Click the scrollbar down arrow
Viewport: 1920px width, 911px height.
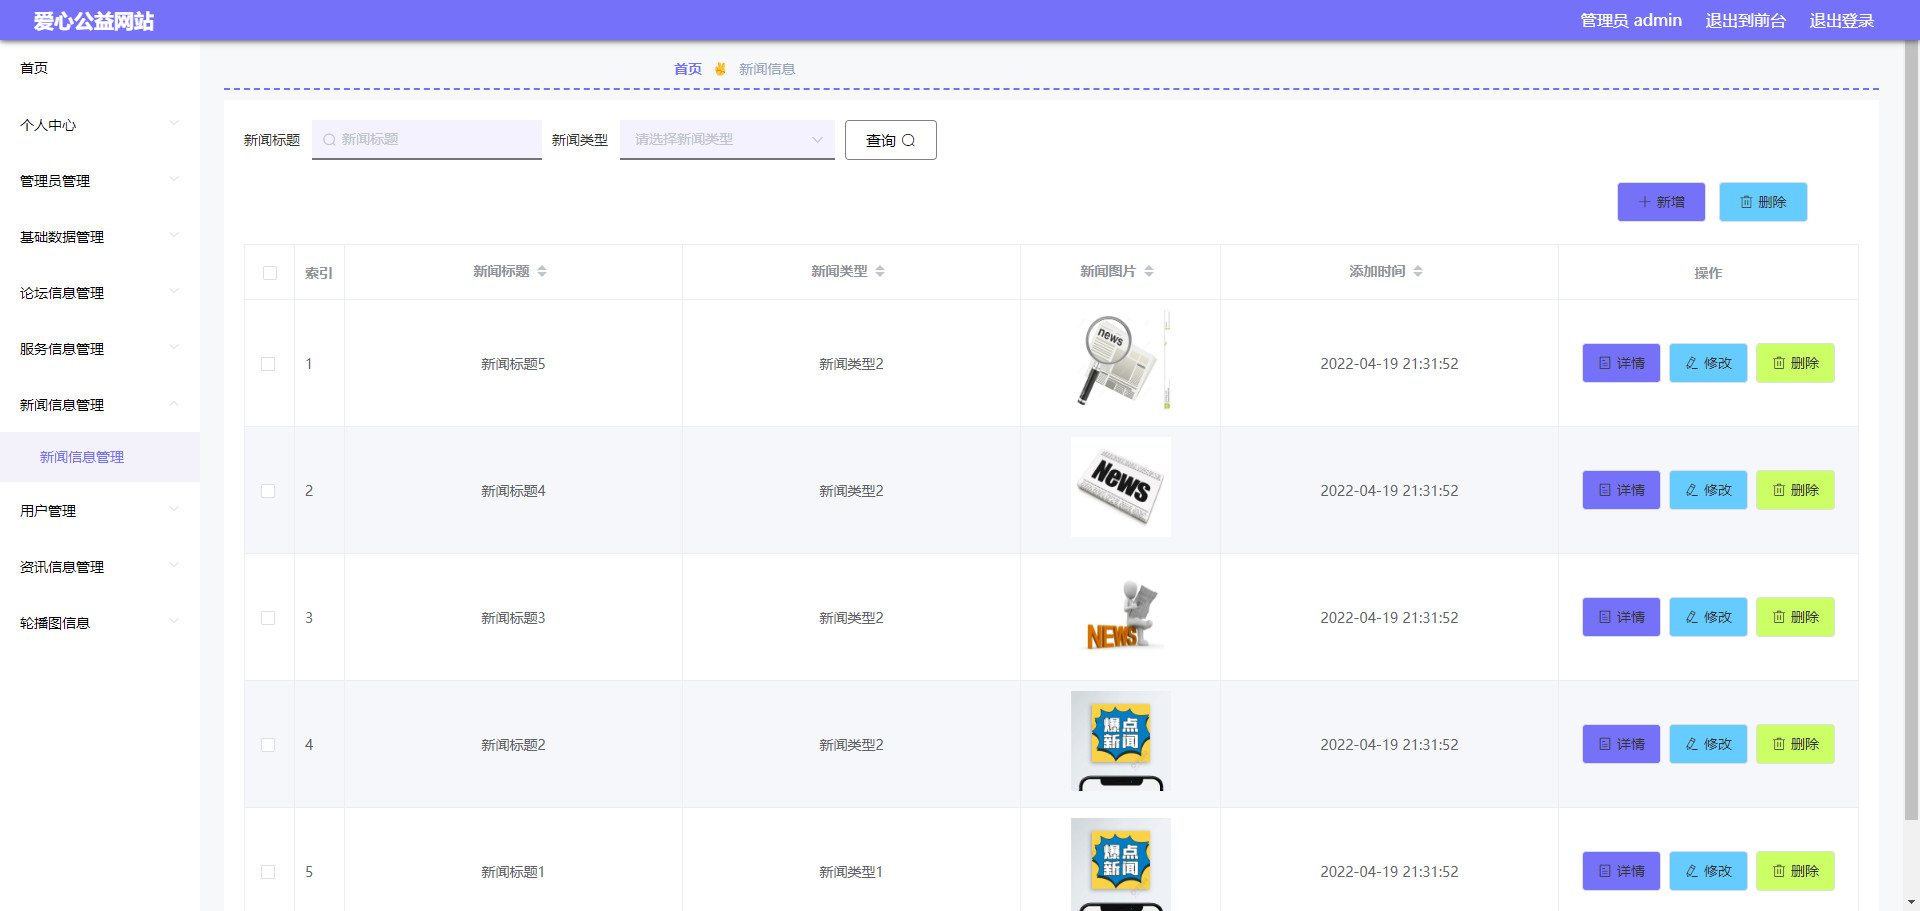1911,902
